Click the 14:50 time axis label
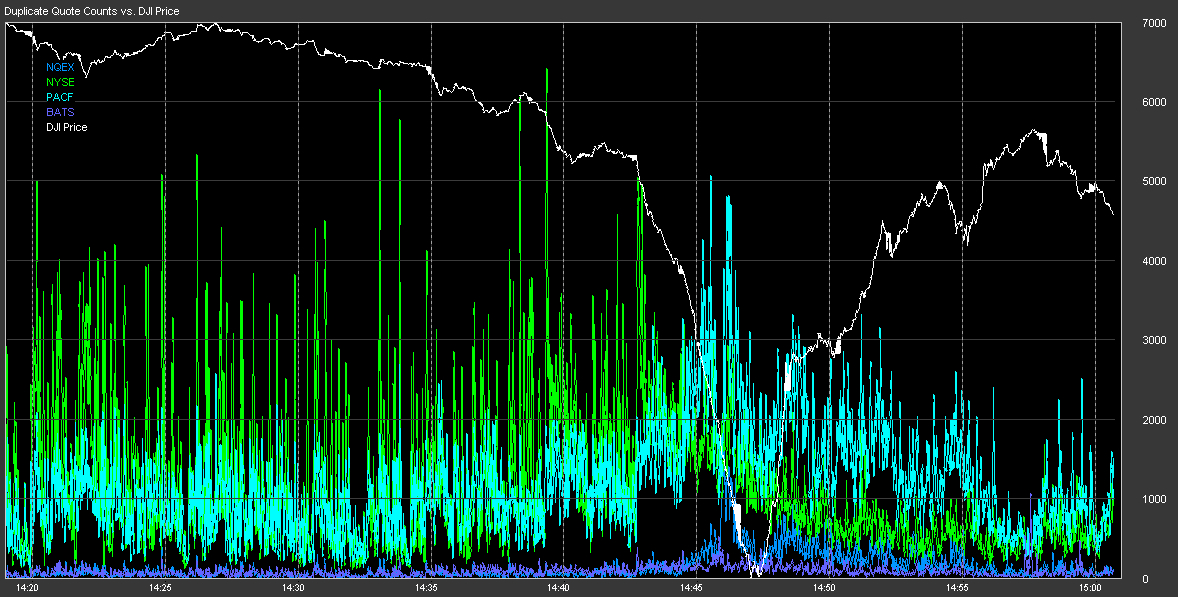Screen dimensions: 1178x597 [825, 588]
